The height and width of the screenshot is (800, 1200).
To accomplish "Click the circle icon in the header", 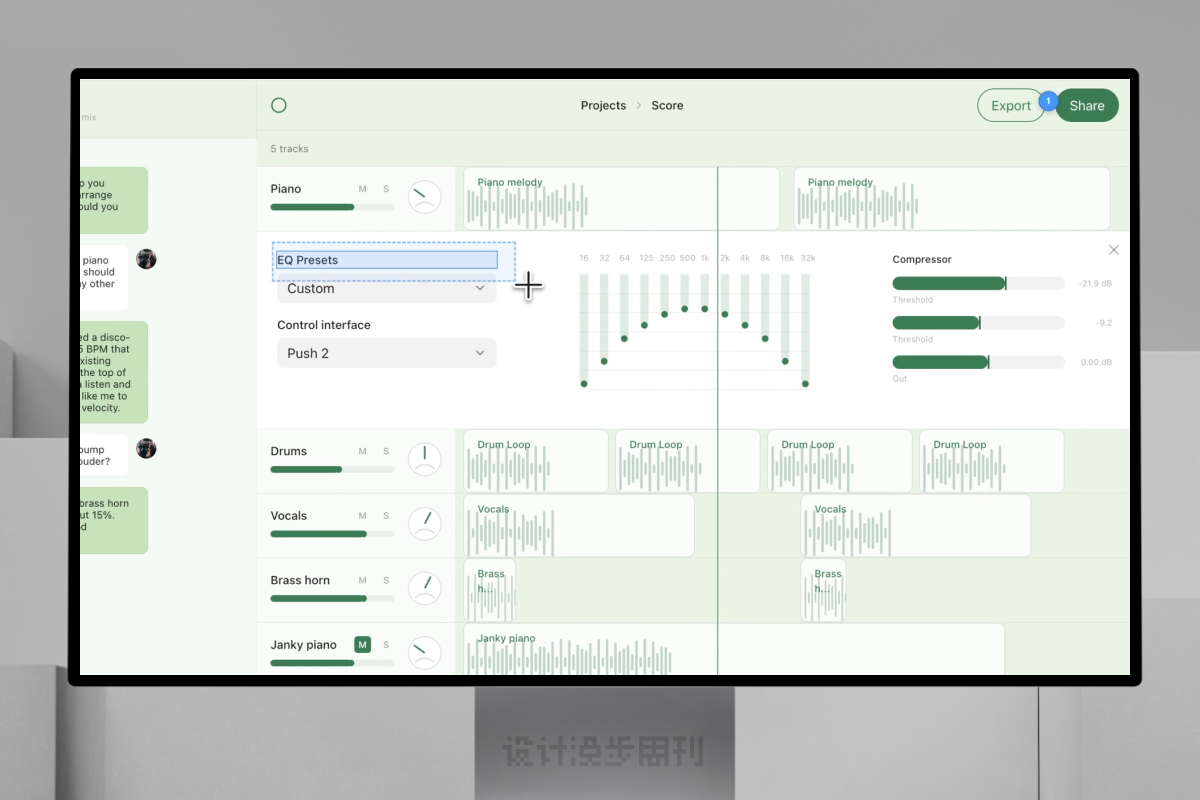I will click(279, 105).
